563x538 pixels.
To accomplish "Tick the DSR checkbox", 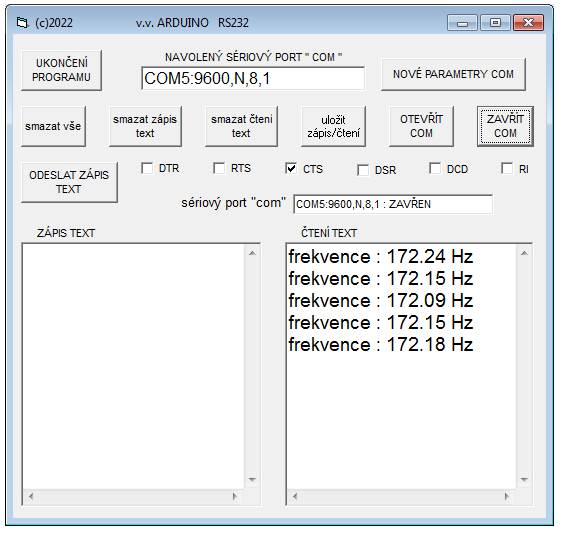I will pos(363,170).
